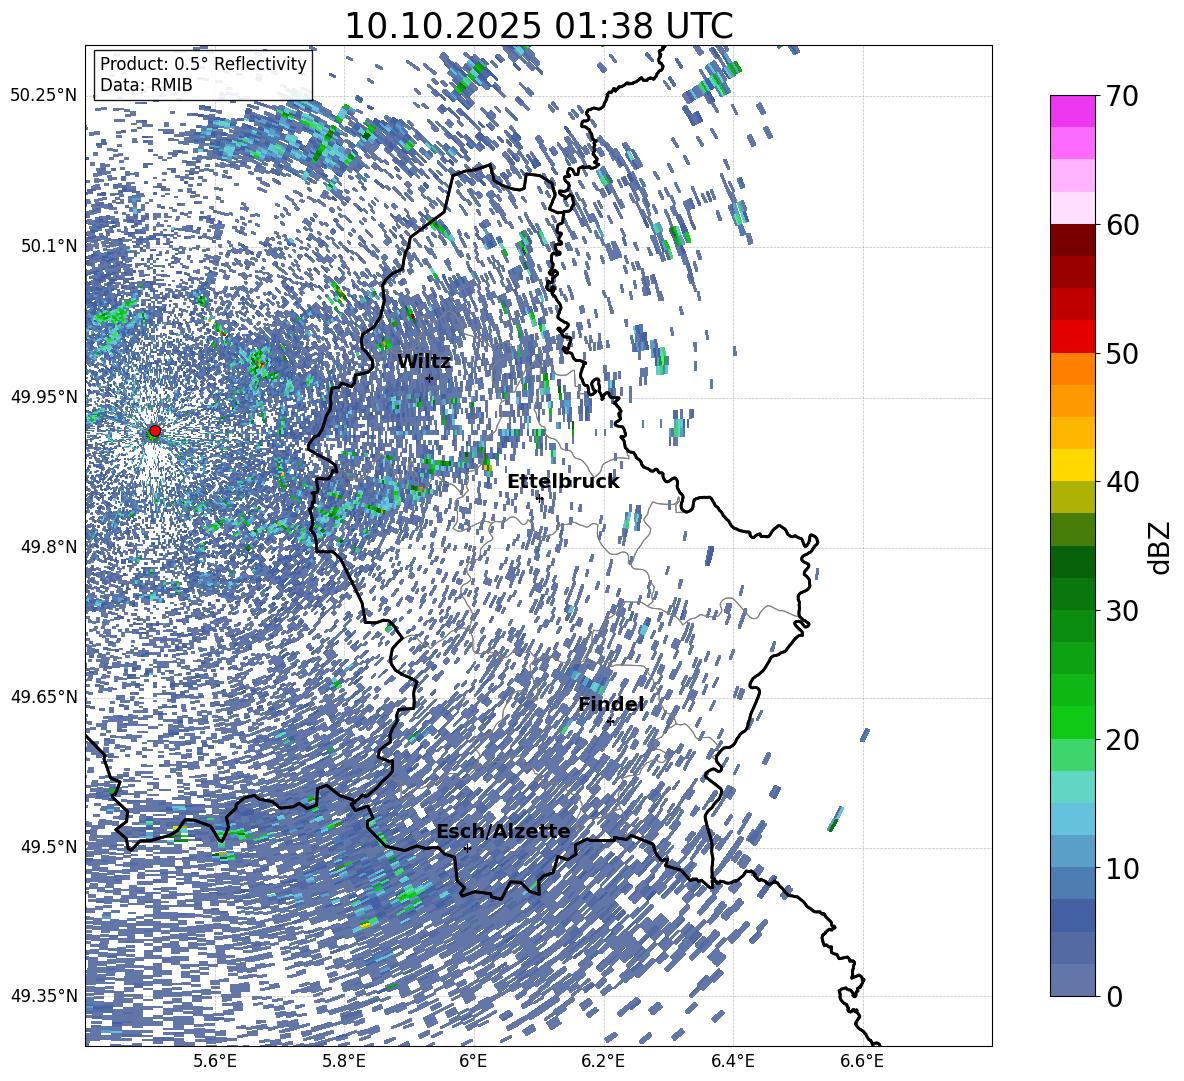Click the Findel location cross marker
Viewport: 1184px width, 1081px height.
coord(610,722)
